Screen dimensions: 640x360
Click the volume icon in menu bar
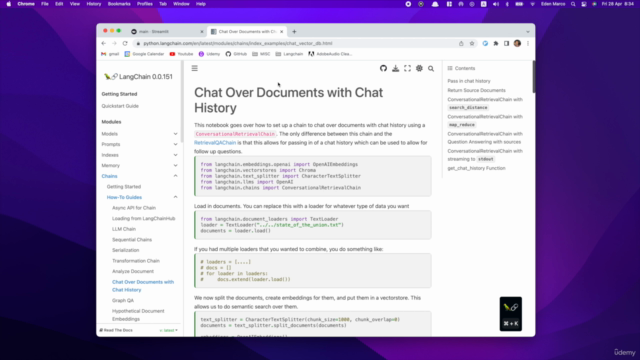pyautogui.click(x=496, y=4)
